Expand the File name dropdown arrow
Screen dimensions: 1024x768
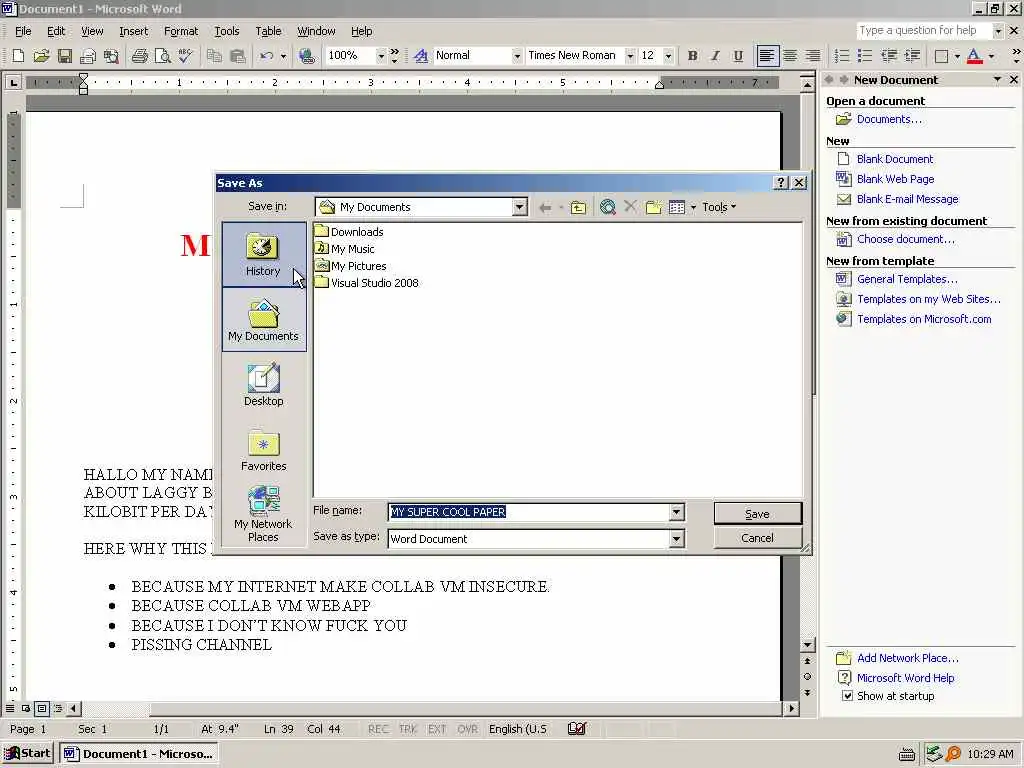677,512
